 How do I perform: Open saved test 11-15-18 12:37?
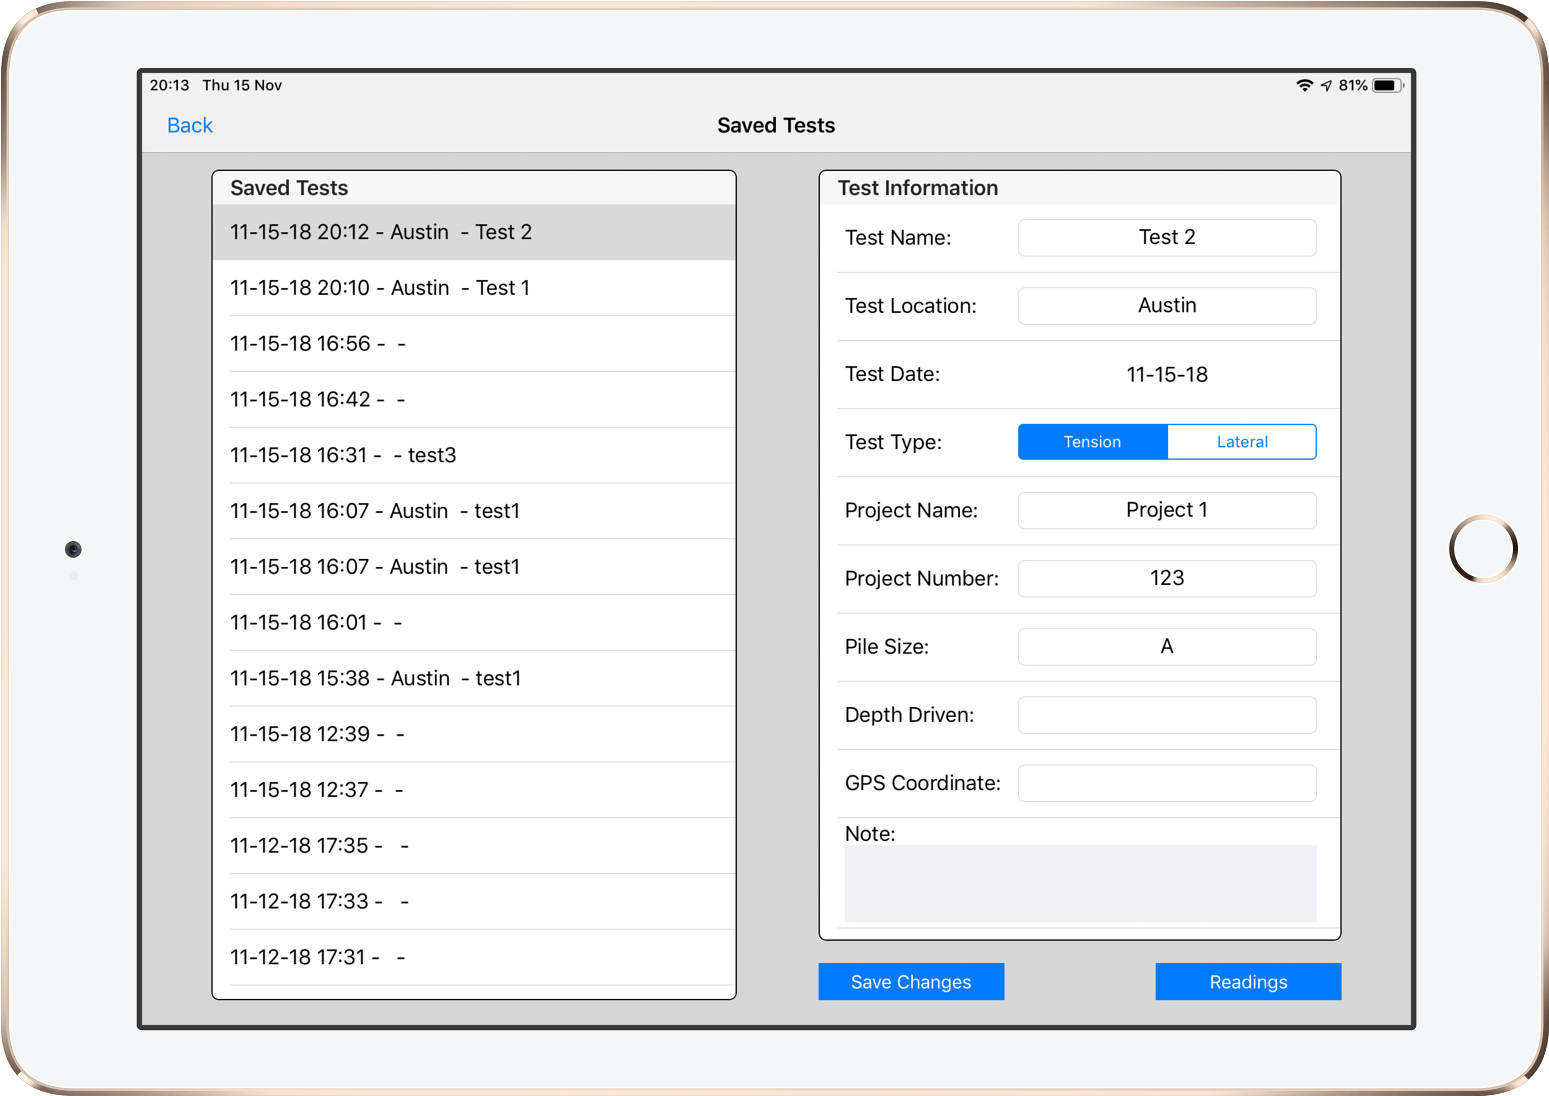pyautogui.click(x=474, y=790)
